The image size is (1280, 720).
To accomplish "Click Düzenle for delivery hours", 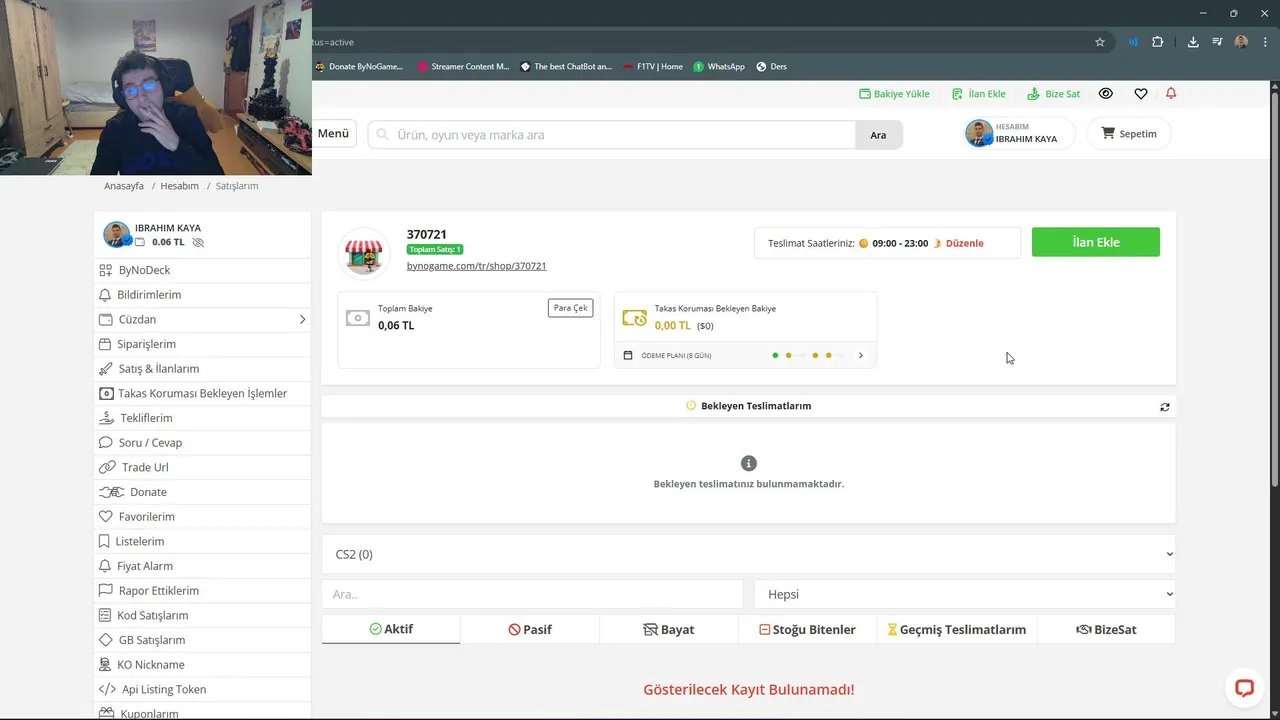I will (964, 243).
